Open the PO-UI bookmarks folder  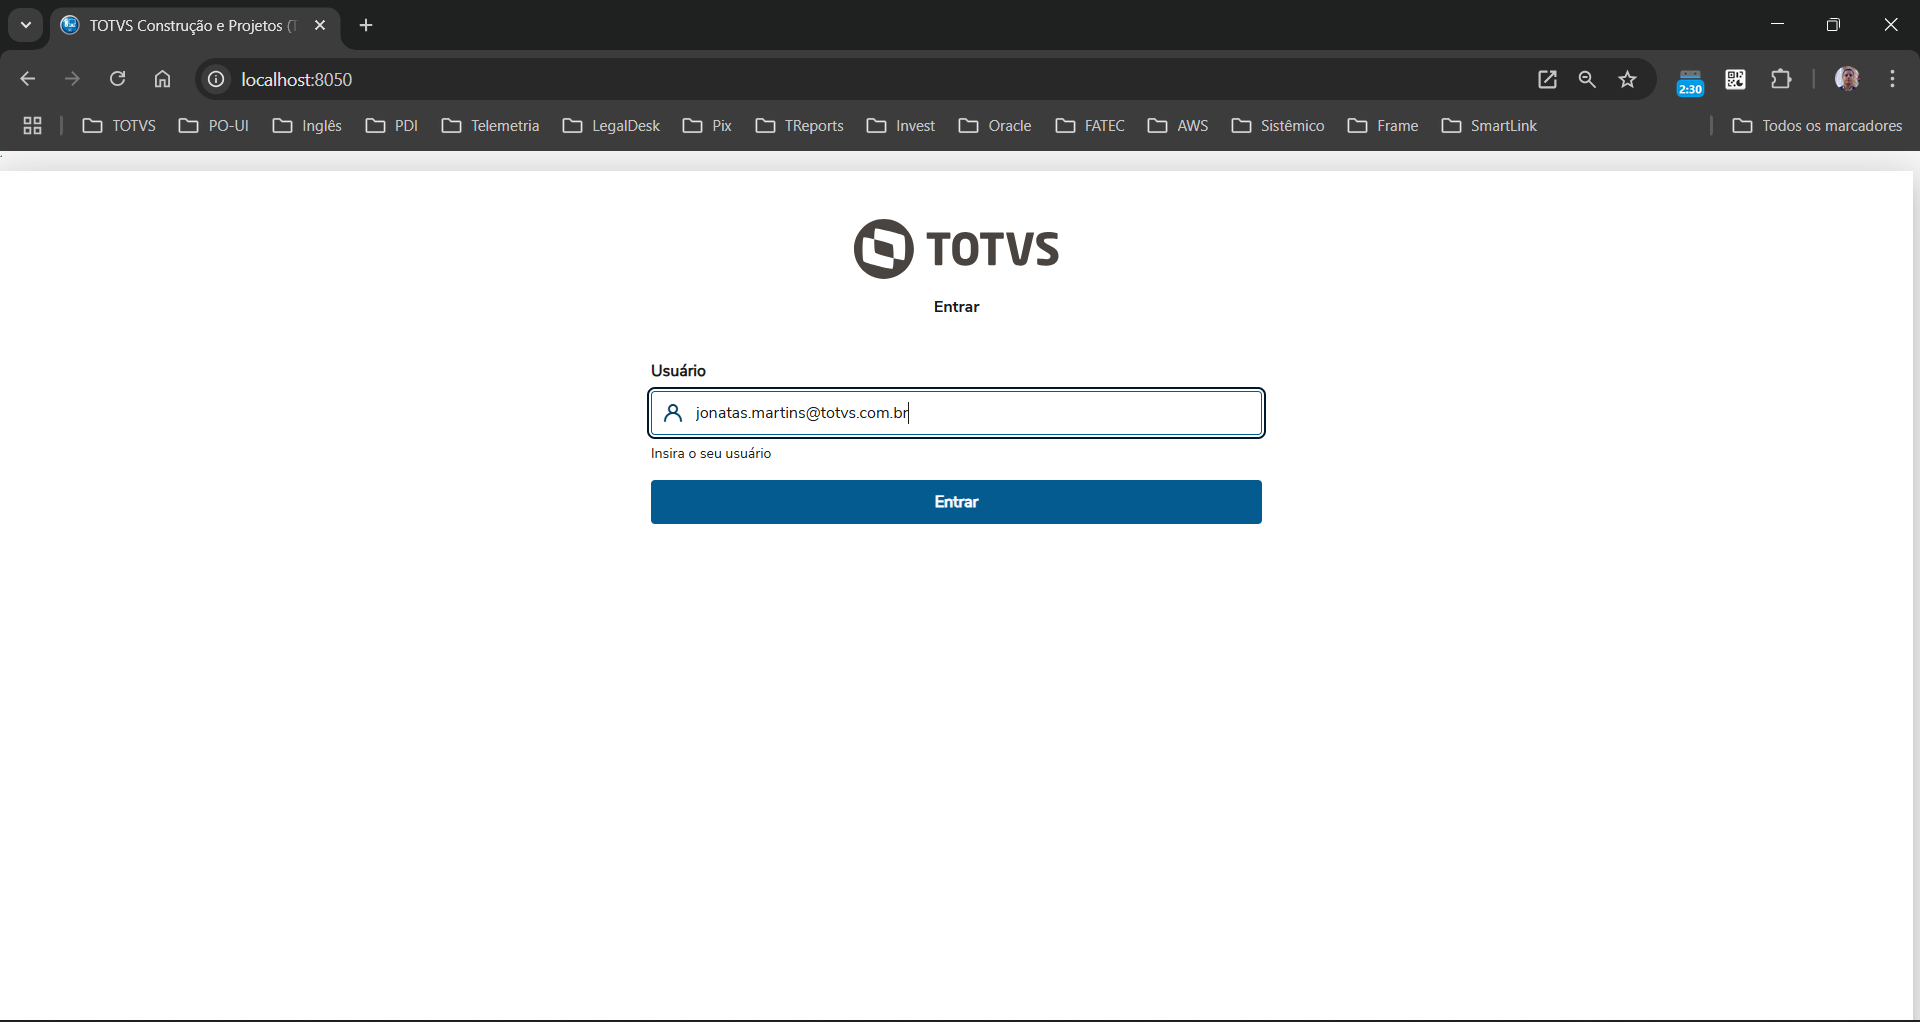point(213,125)
